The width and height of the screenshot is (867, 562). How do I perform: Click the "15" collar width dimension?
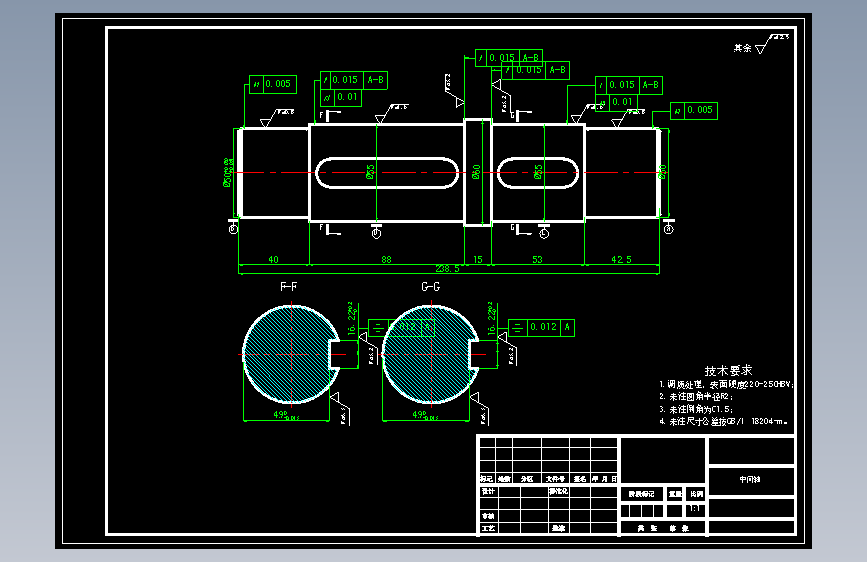pos(478,259)
